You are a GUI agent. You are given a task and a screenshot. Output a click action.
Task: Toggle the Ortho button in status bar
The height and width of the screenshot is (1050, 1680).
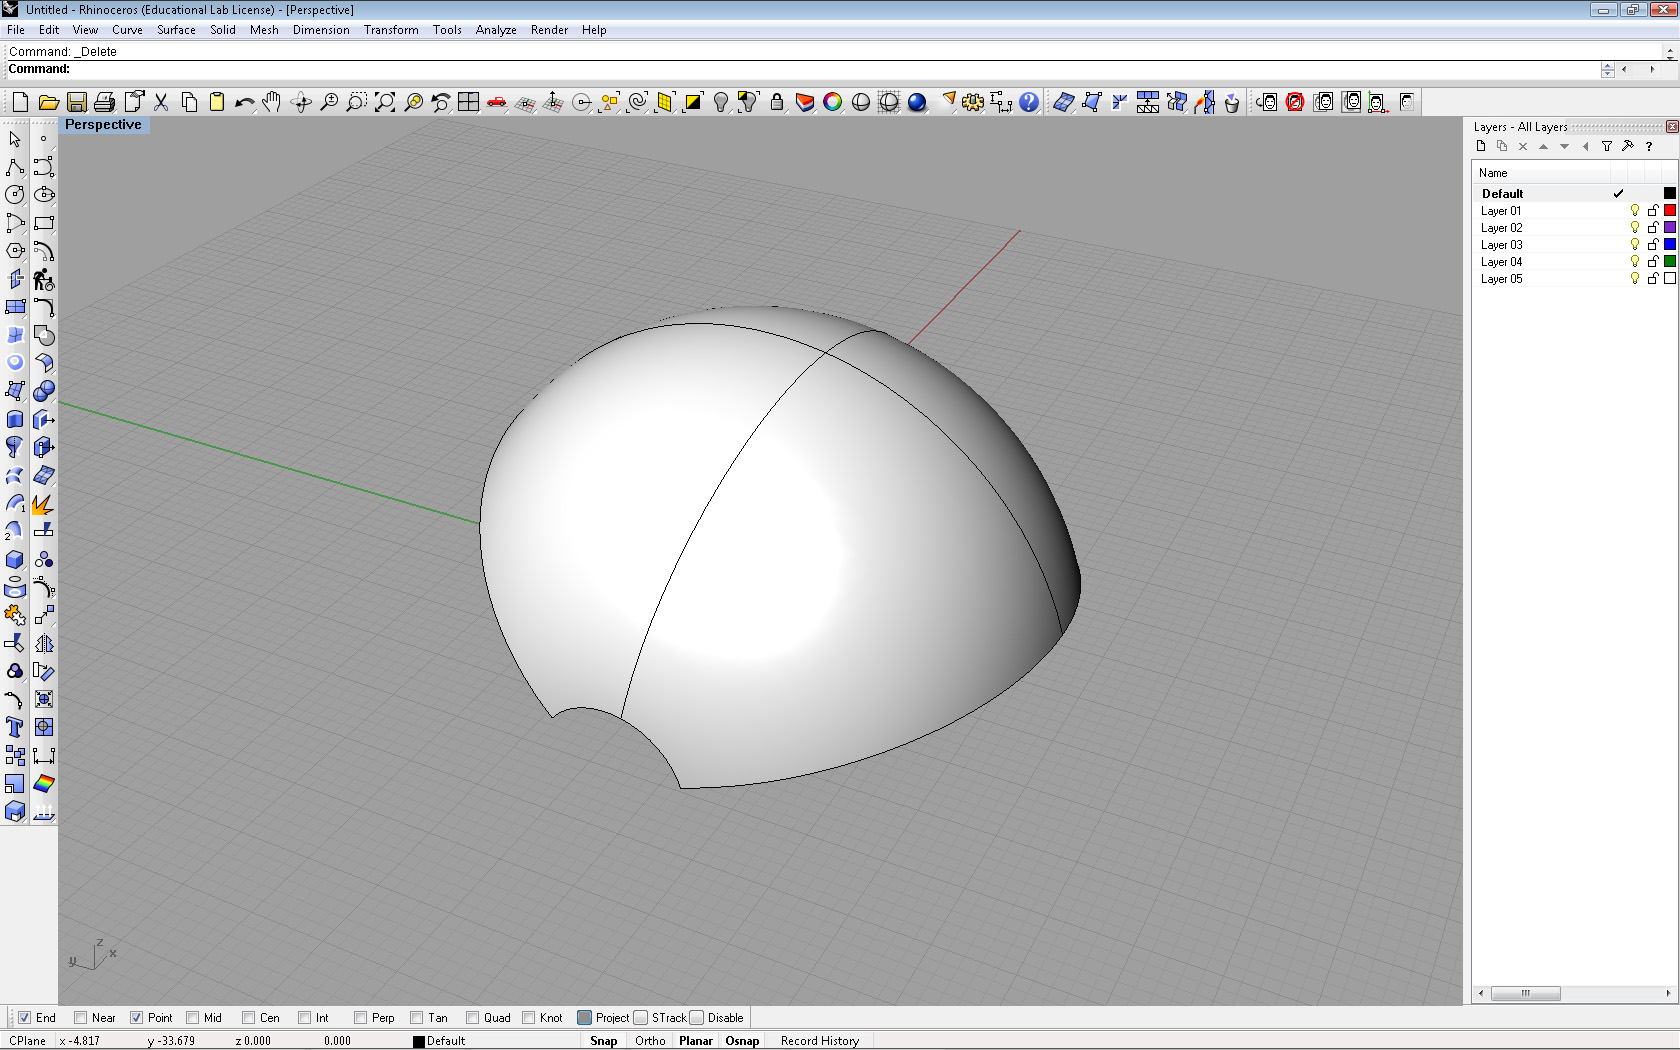tap(650, 1041)
